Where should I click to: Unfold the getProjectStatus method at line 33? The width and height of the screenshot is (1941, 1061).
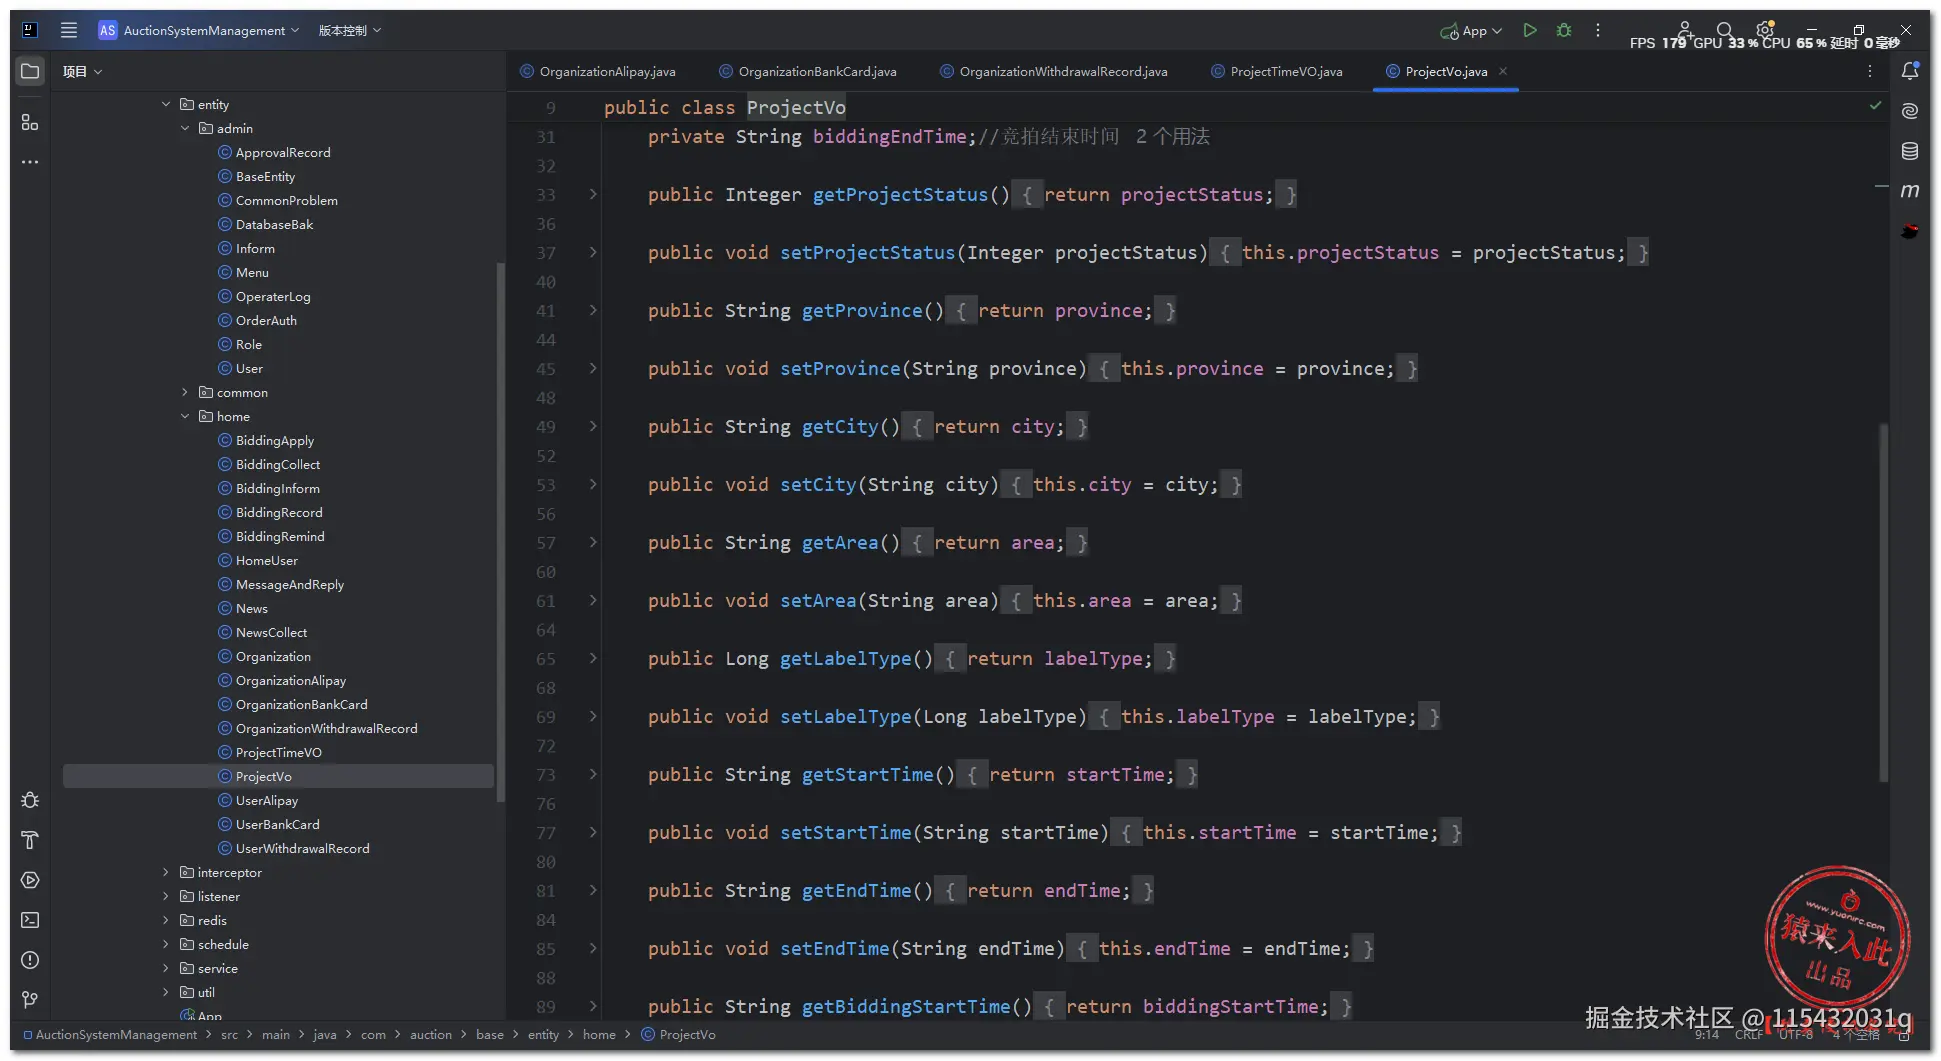[593, 194]
